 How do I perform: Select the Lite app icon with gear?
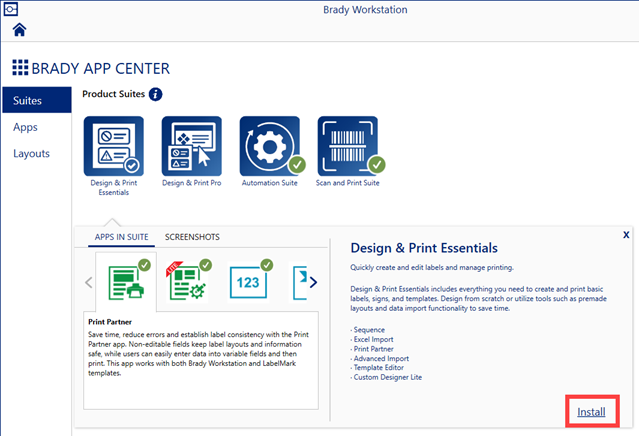point(187,282)
